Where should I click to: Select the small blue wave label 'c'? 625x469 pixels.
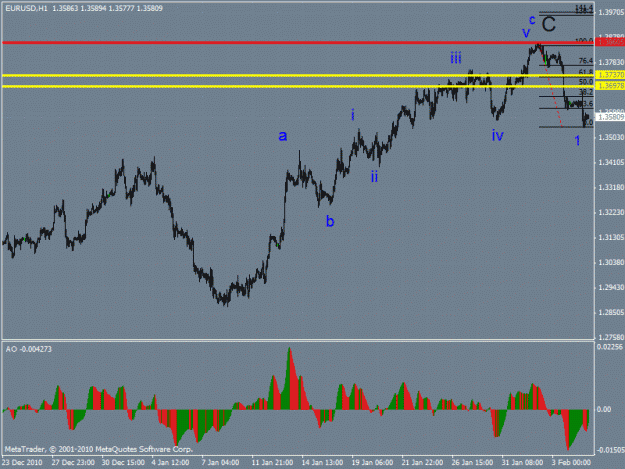[x=532, y=20]
